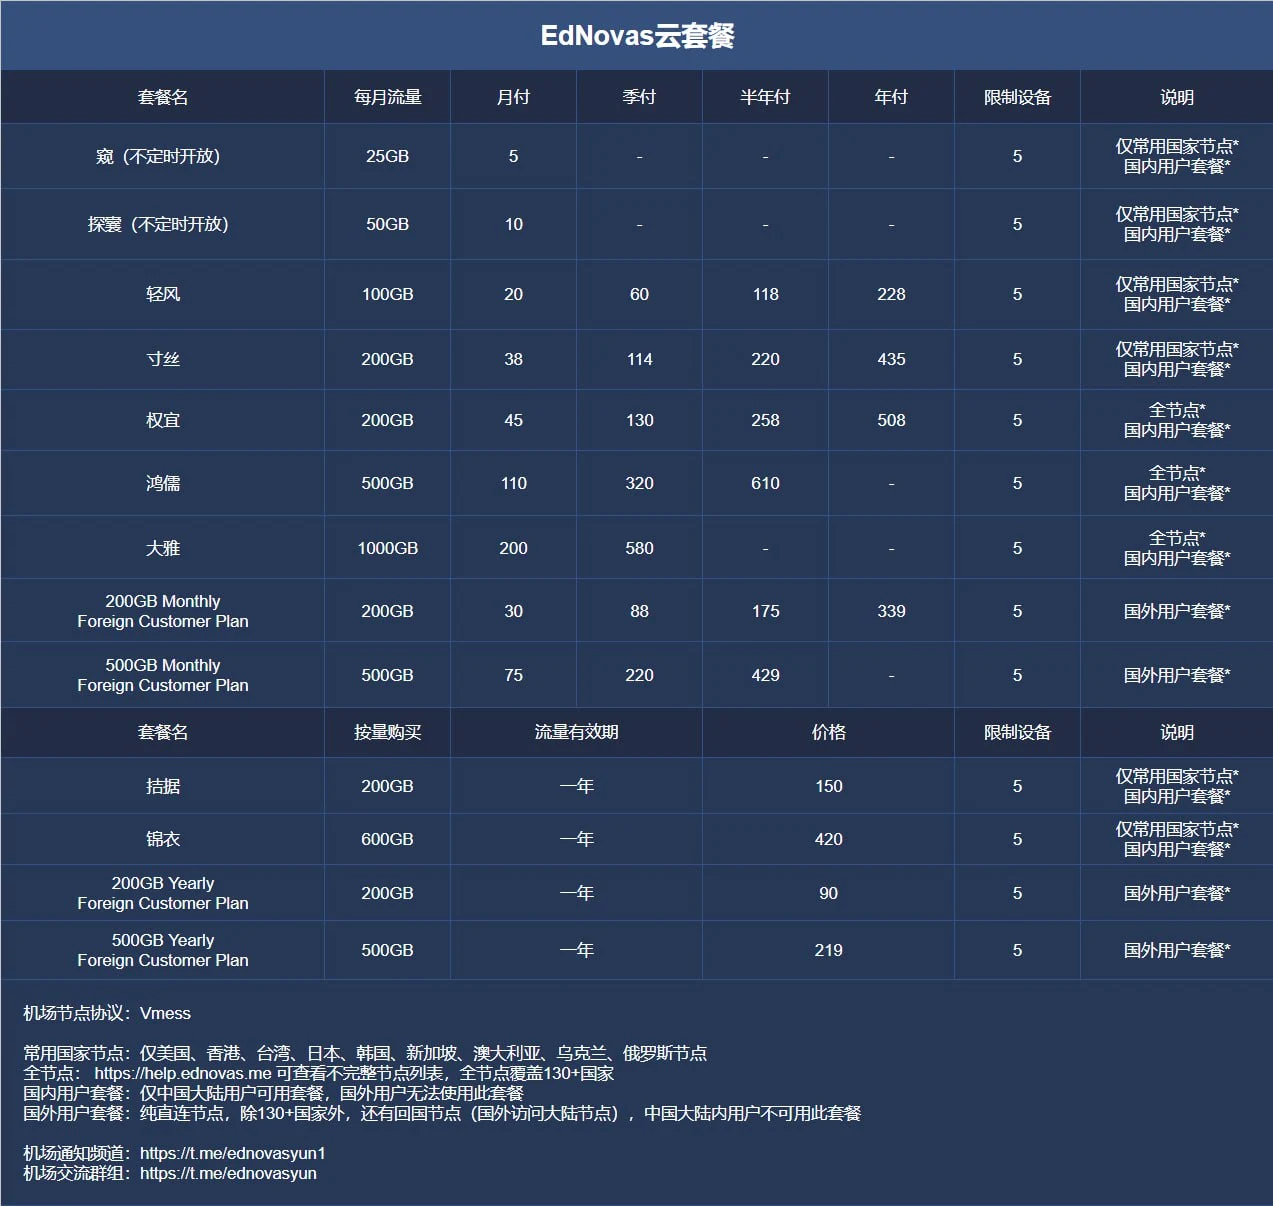Viewport: 1273px width, 1206px height.
Task: Select the 探囊 plan monthly price 10
Action: pos(513,224)
